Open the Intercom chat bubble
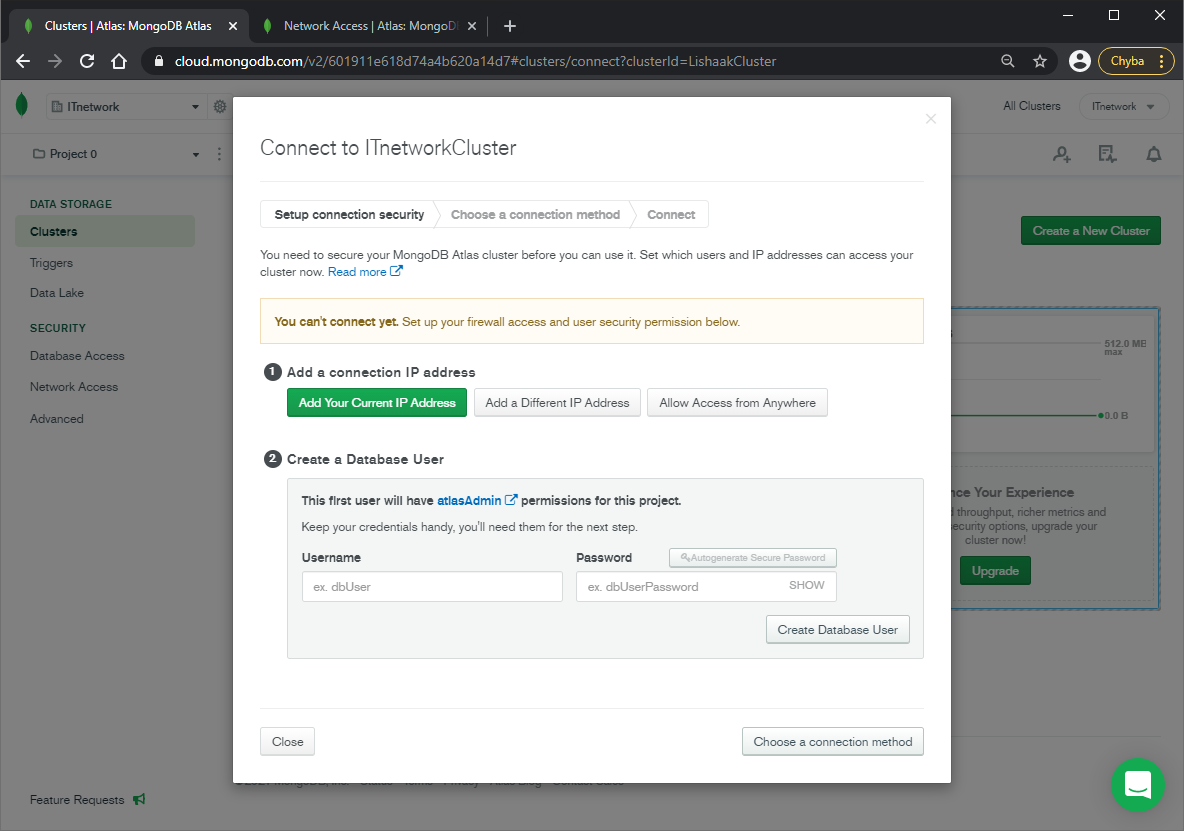This screenshot has height=831, width=1184. coord(1137,785)
